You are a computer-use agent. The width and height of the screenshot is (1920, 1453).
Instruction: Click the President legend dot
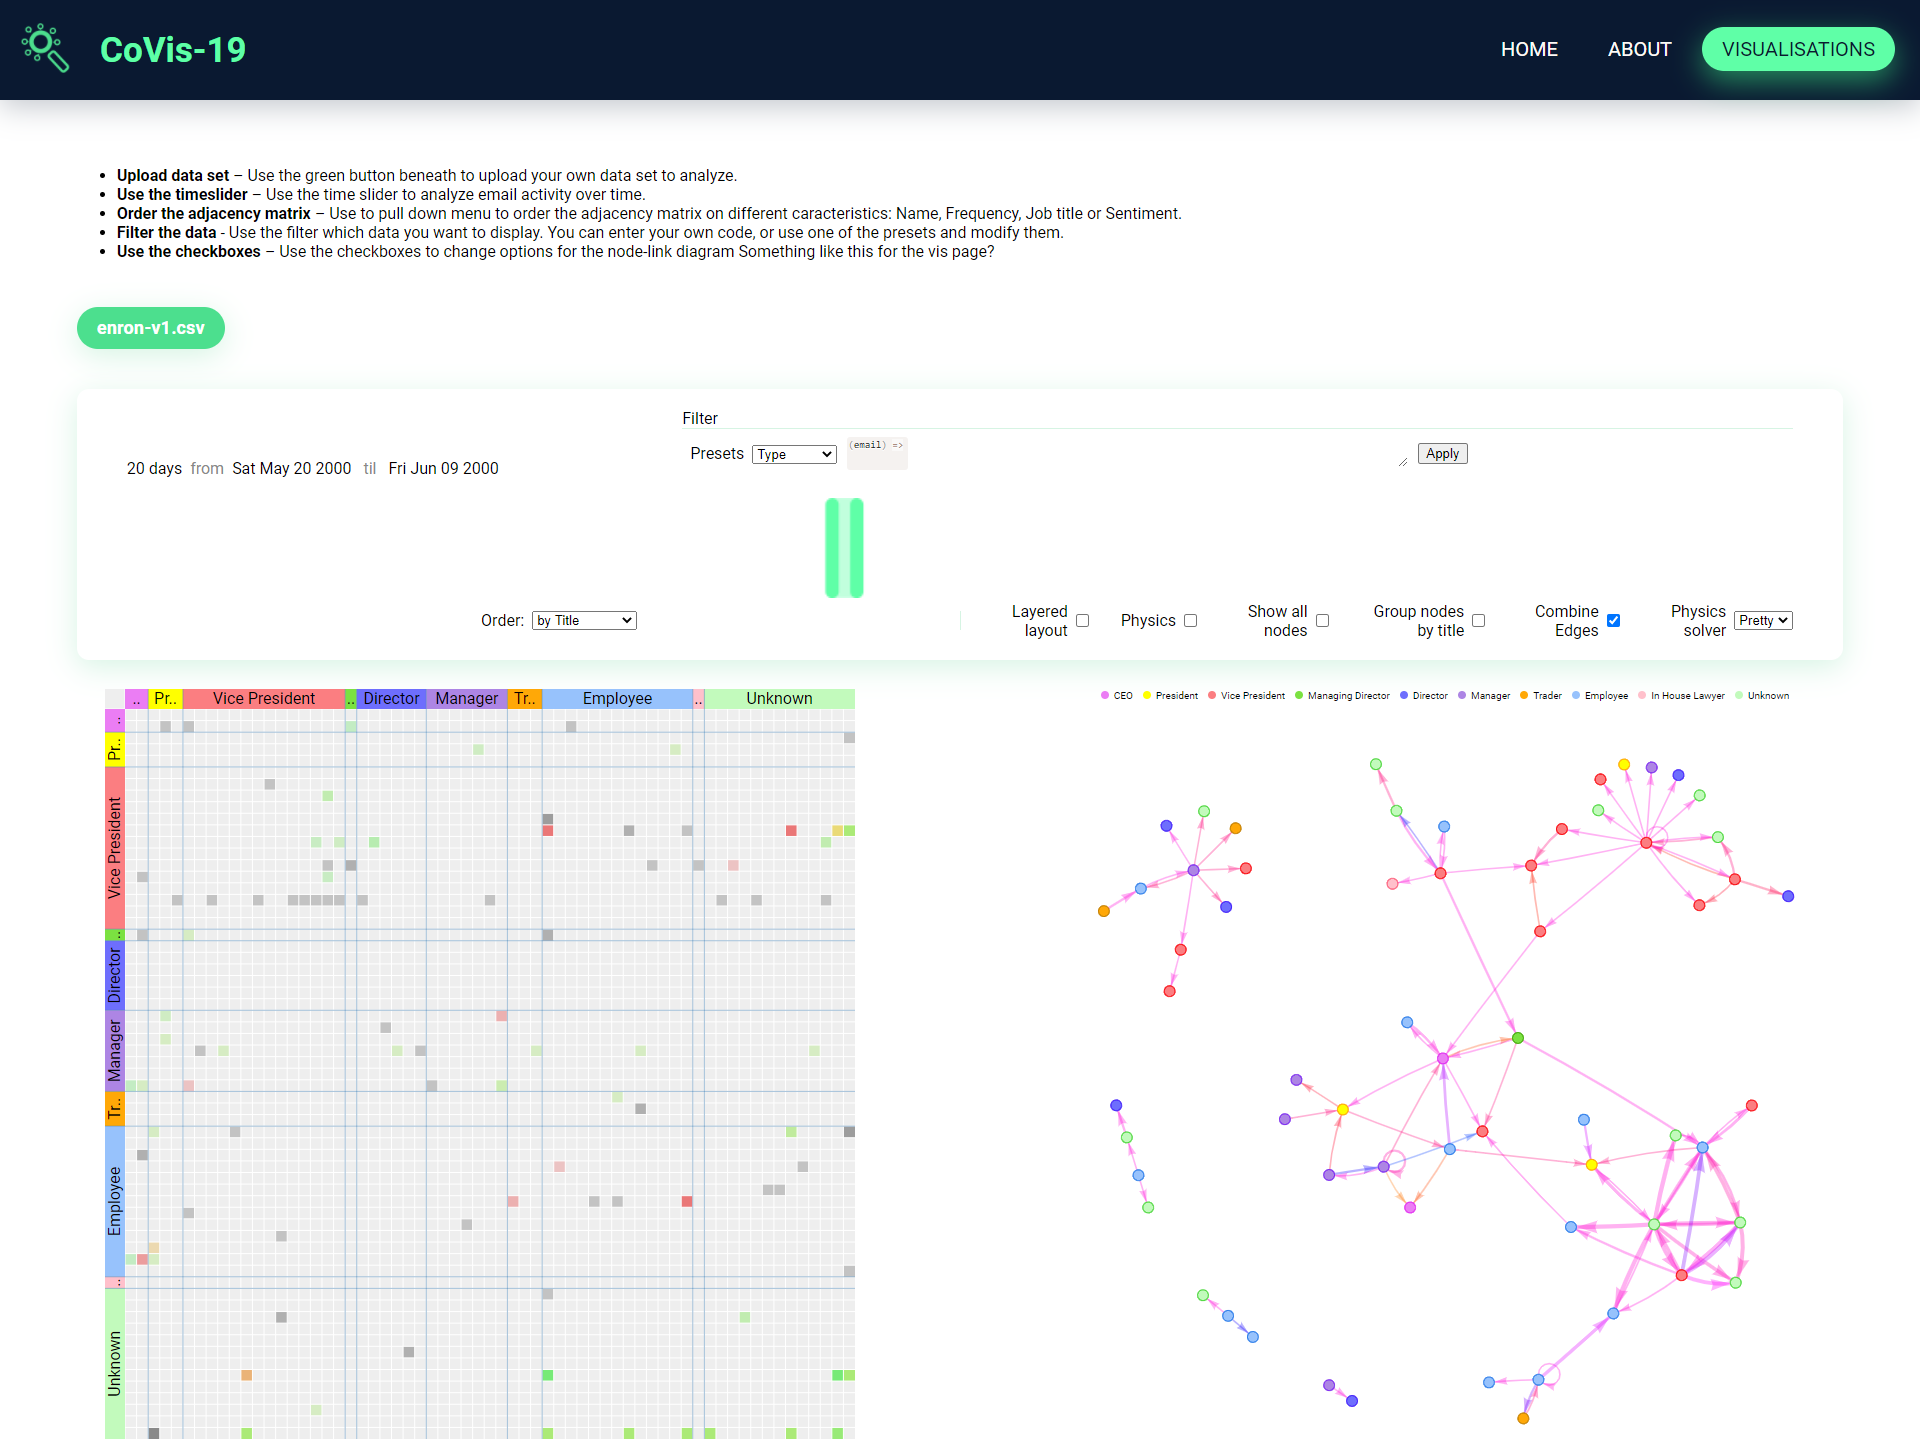pos(1147,695)
